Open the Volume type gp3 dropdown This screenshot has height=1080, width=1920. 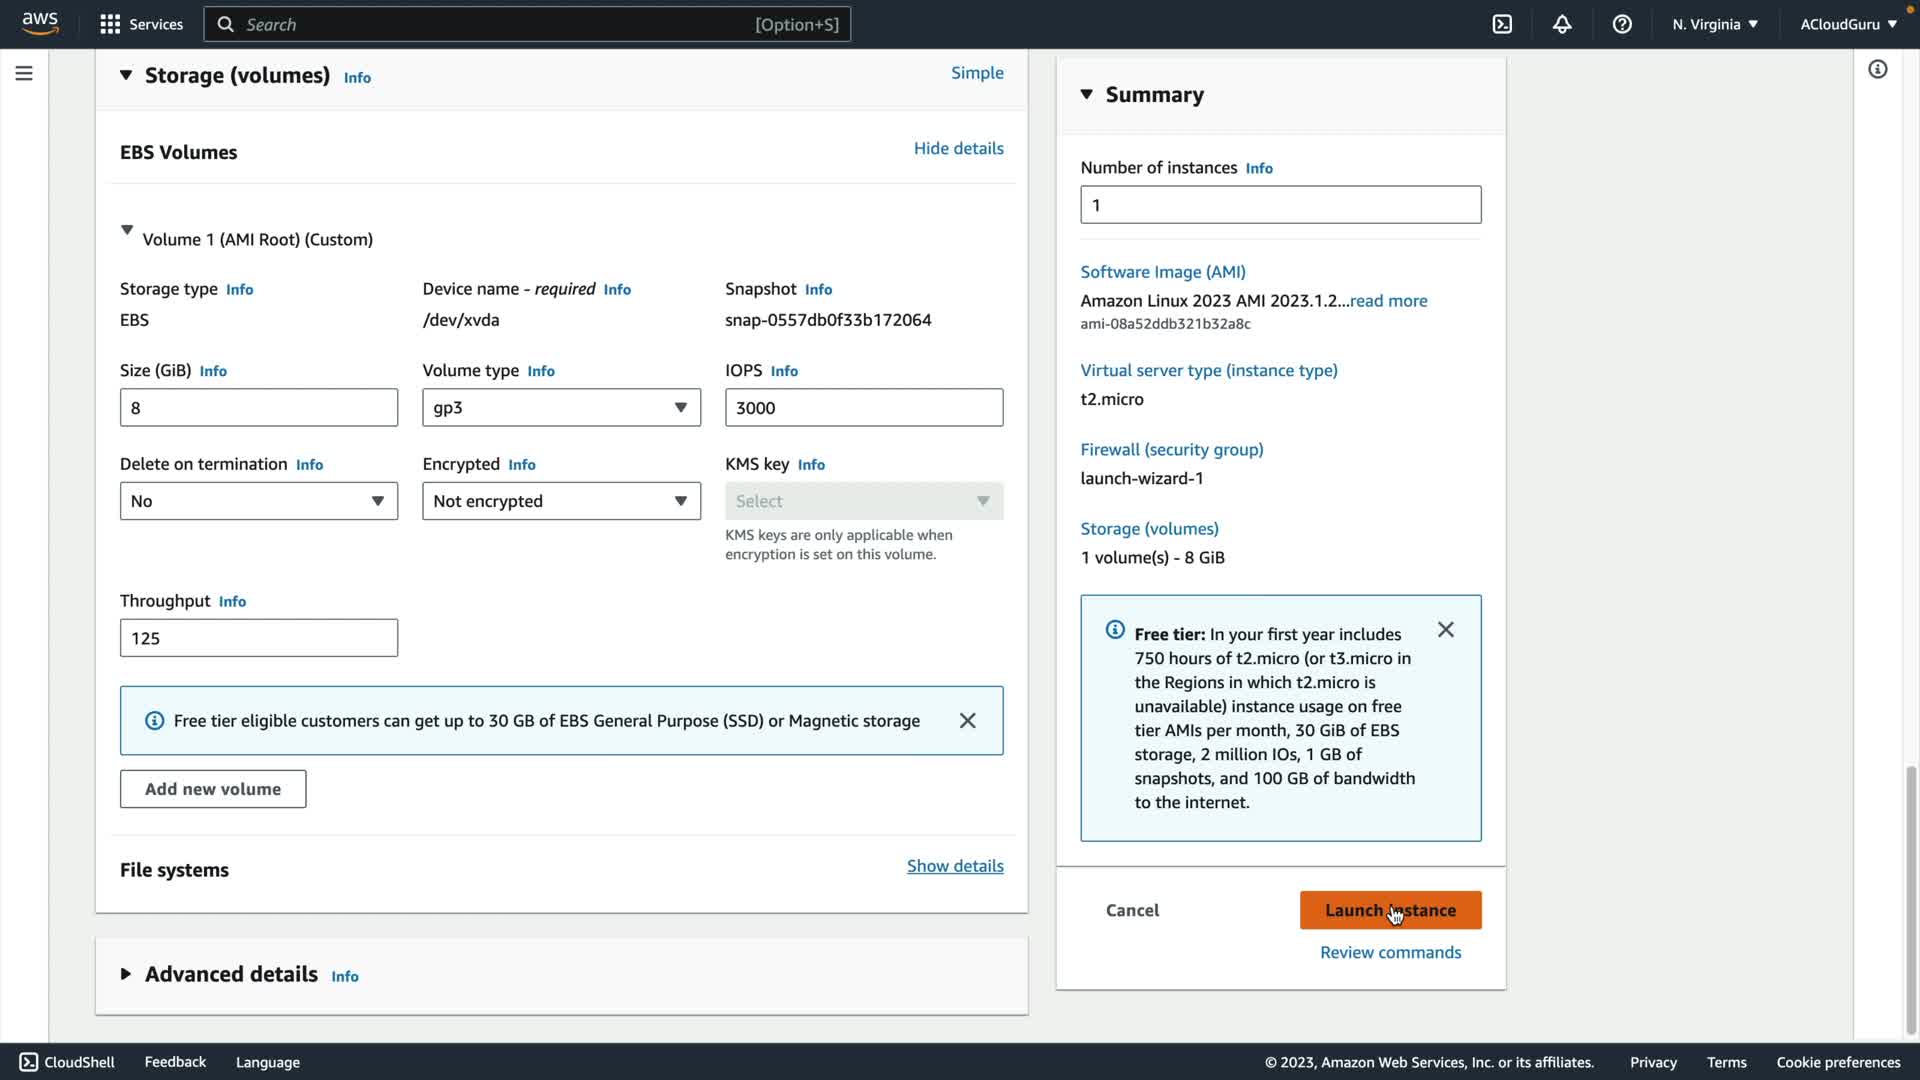point(561,408)
